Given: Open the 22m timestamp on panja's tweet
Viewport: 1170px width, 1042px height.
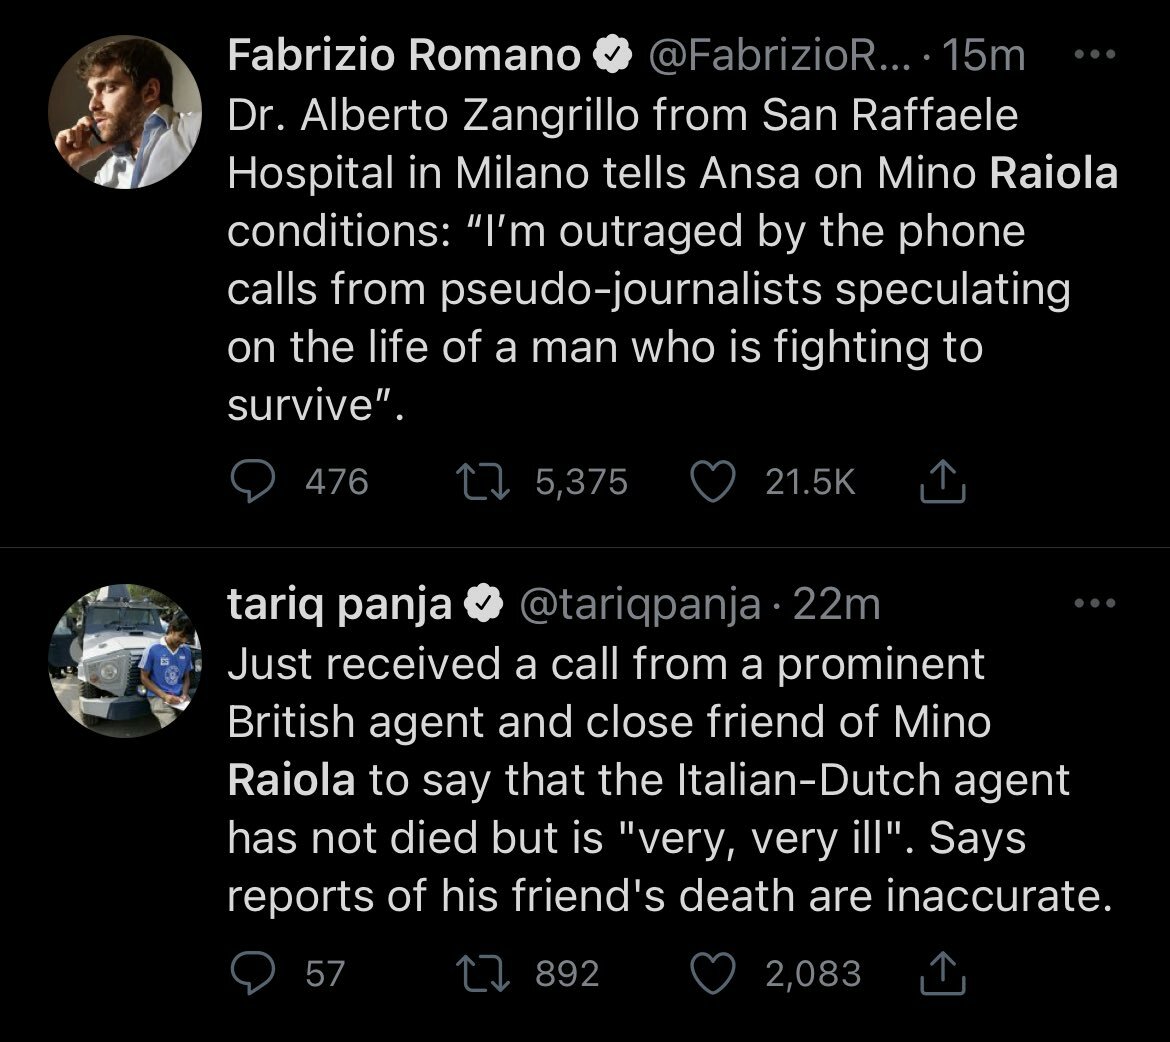Looking at the screenshot, I should point(835,605).
